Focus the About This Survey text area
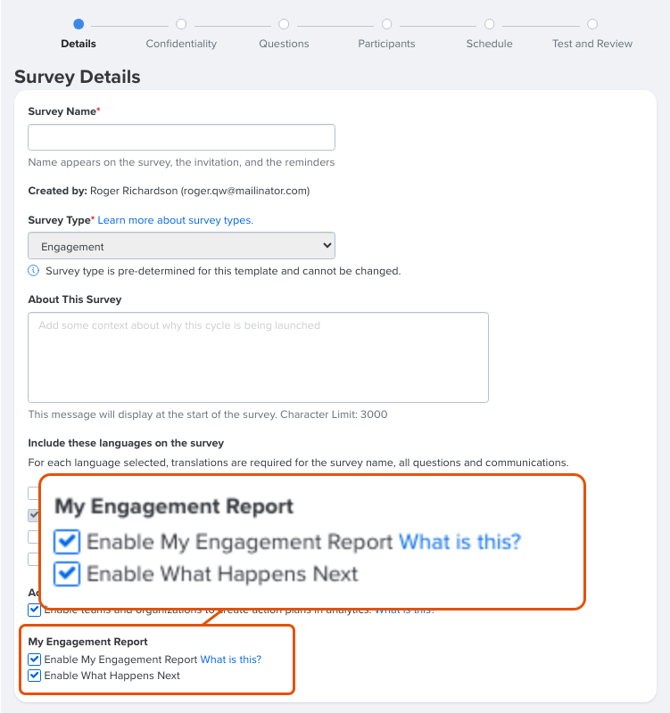 click(258, 357)
